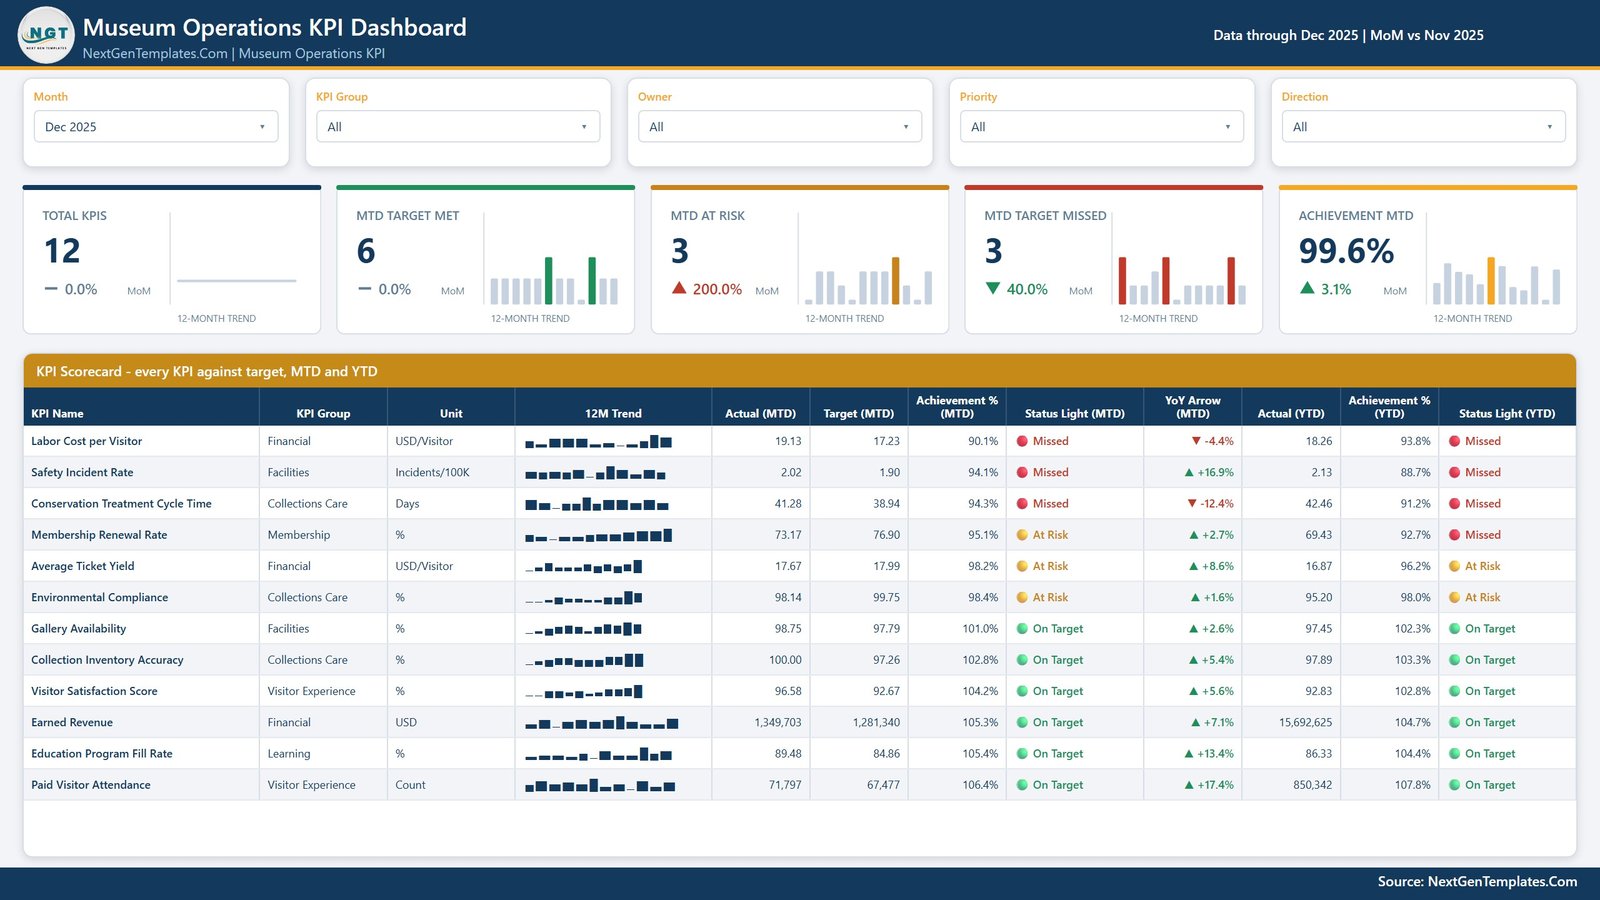Click the yellow At Risk status light for Membership Renewal Rate MTD
1600x900 pixels.
pyautogui.click(x=1023, y=535)
